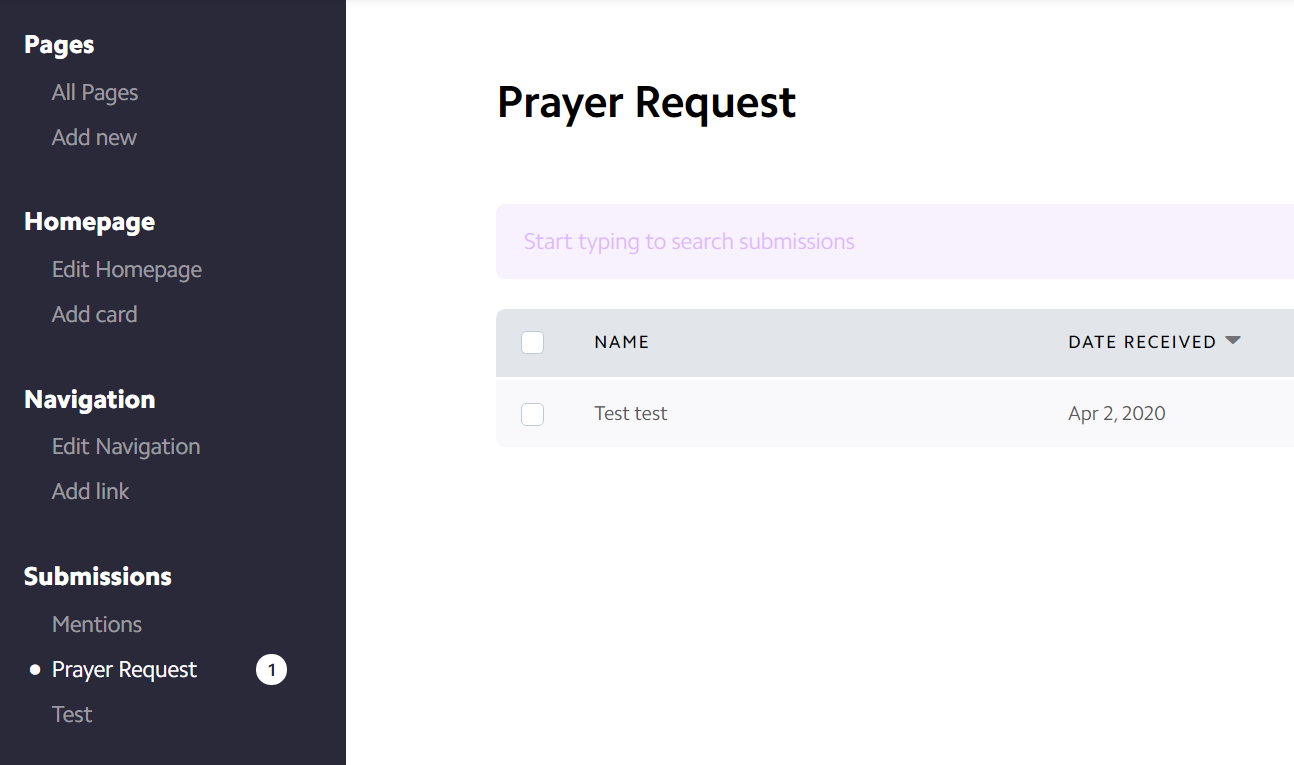
Task: Open All Pages in sidebar
Action: (95, 93)
